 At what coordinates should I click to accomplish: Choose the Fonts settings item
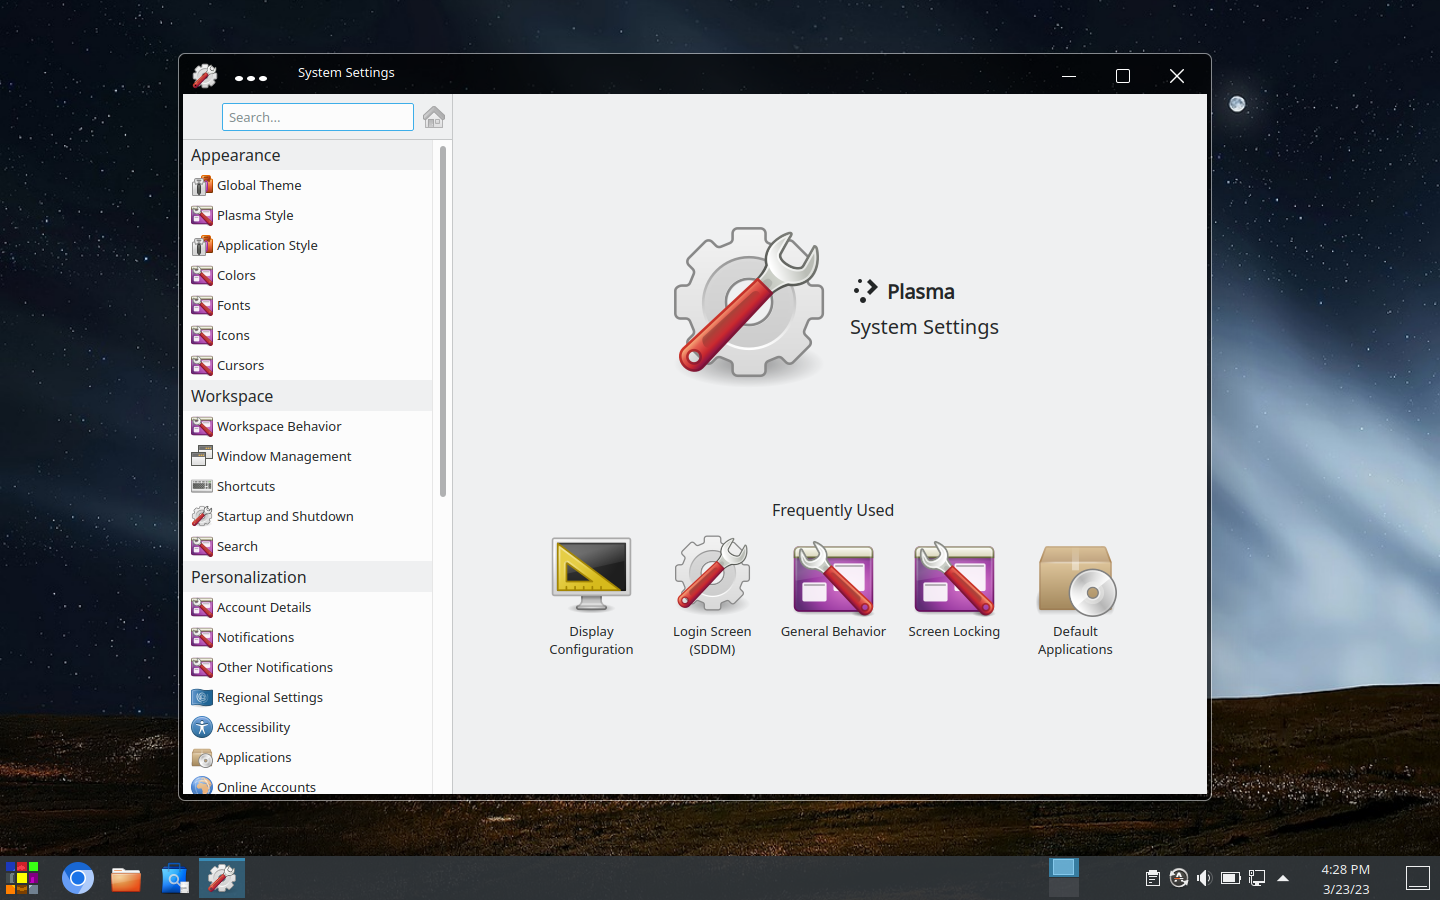pos(310,305)
